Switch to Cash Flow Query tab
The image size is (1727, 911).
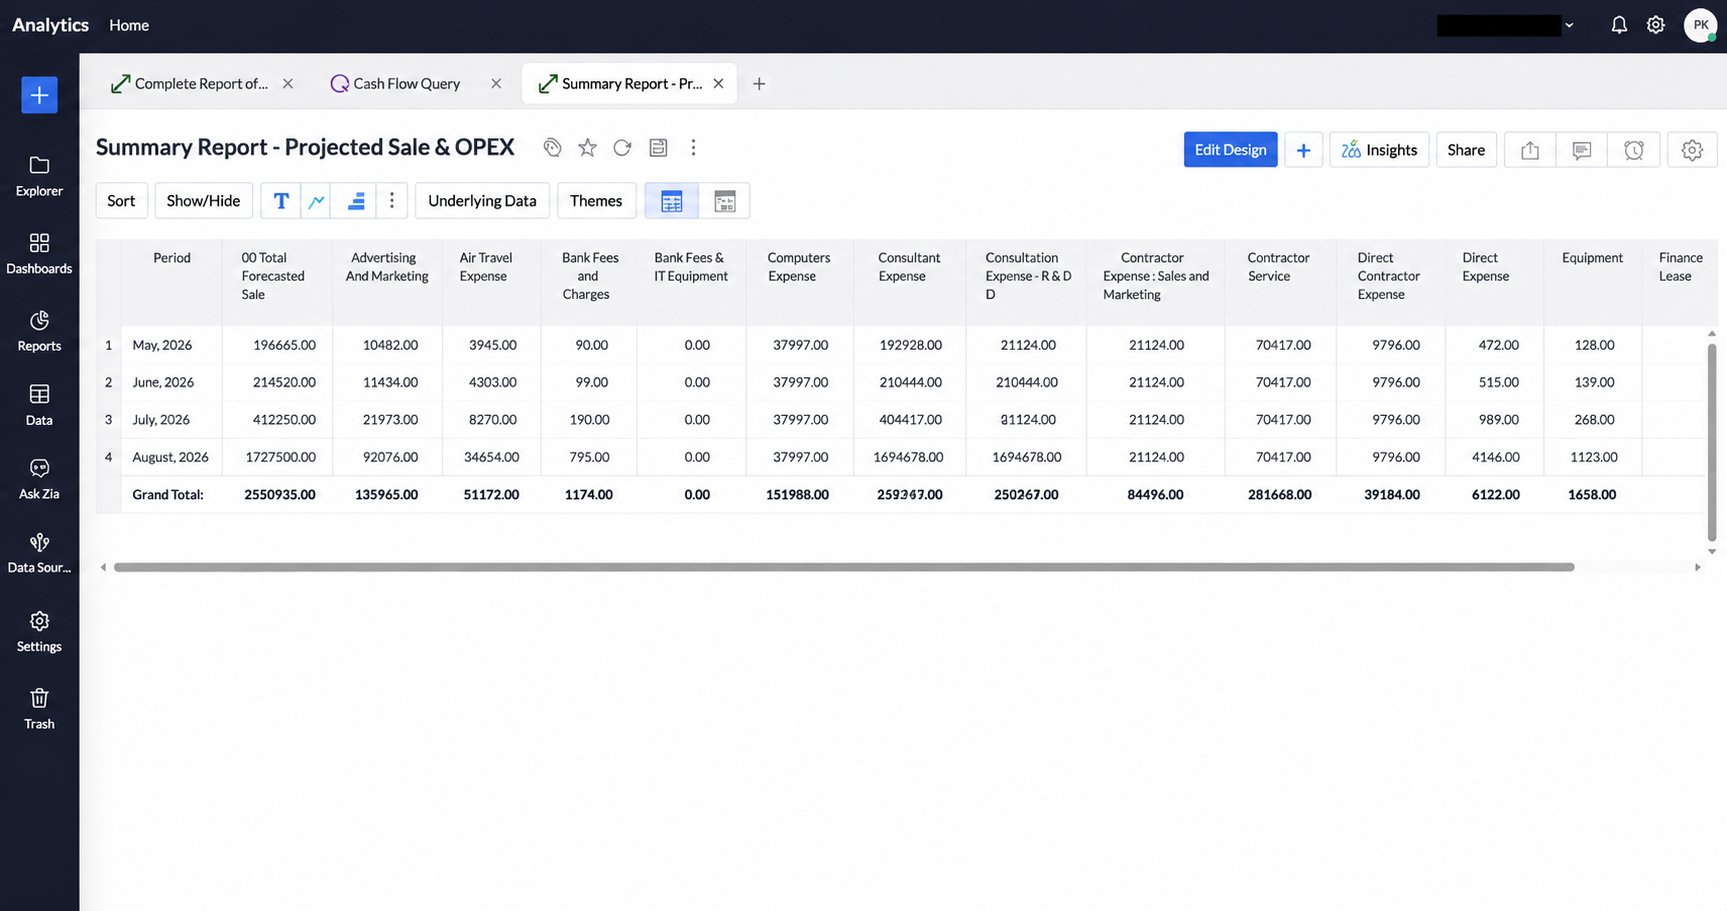(396, 84)
